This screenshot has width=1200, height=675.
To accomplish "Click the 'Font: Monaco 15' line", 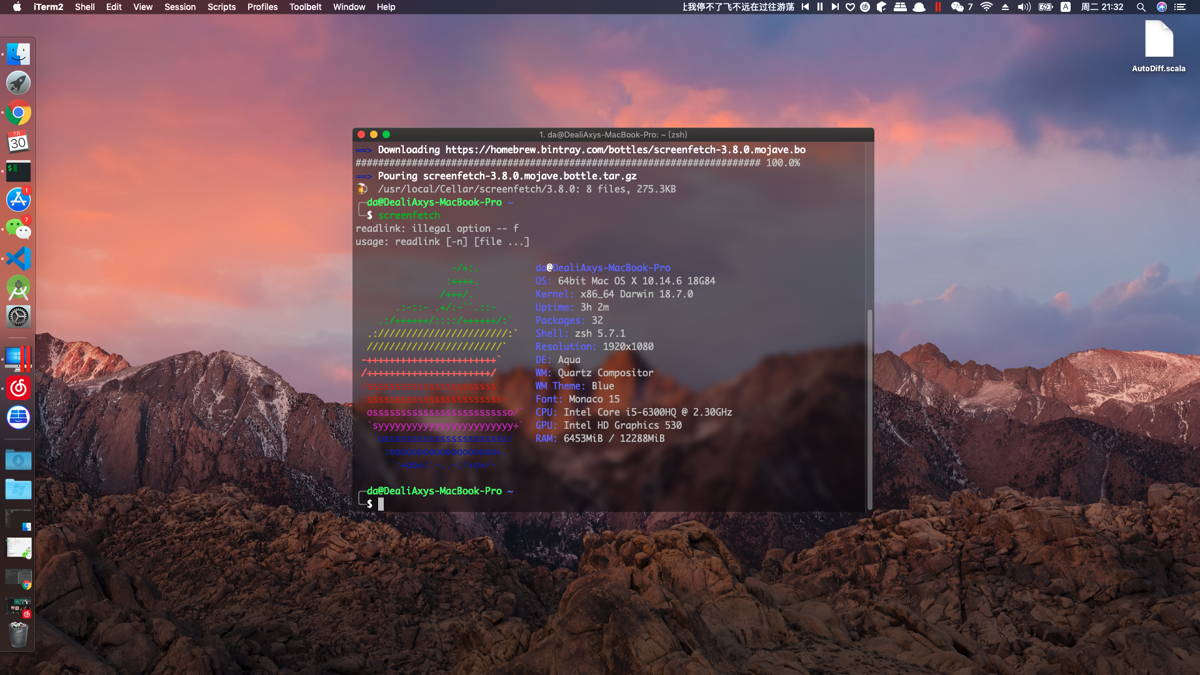I will pos(577,399).
